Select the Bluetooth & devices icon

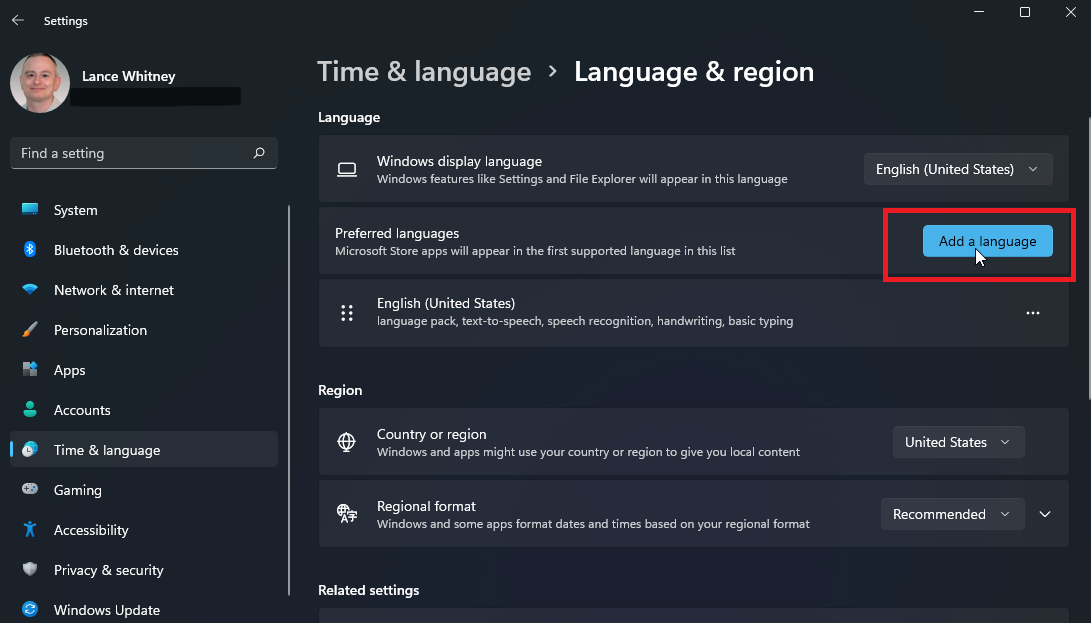click(28, 250)
